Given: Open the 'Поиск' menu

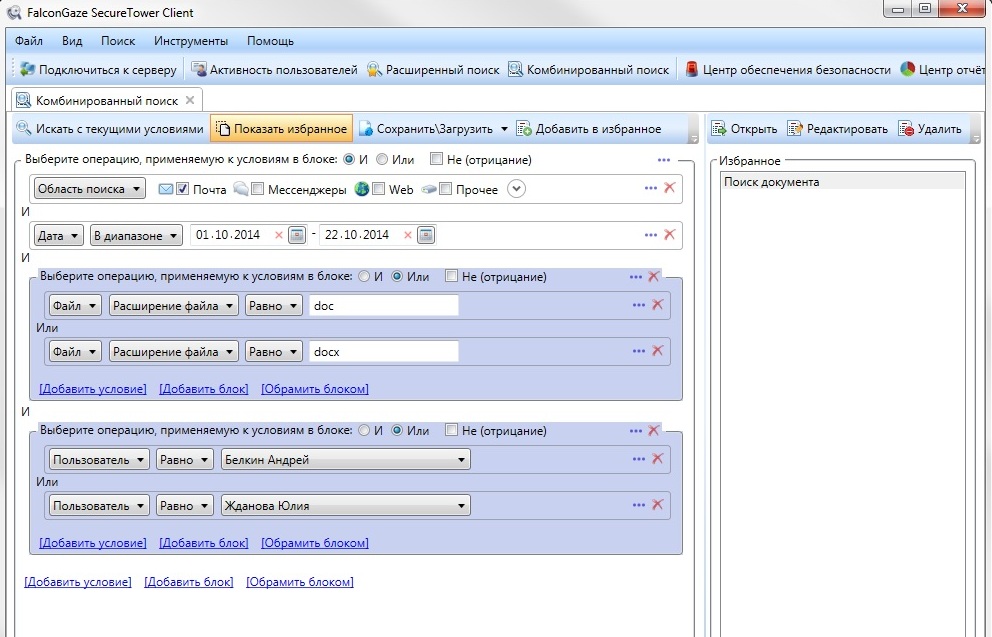Looking at the screenshot, I should (x=118, y=41).
